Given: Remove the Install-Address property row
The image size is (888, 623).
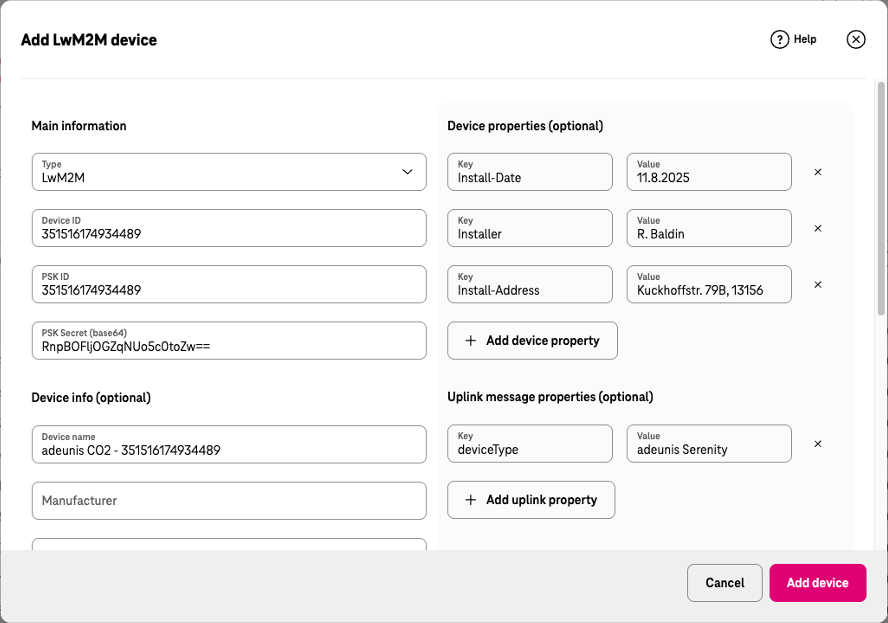Looking at the screenshot, I should [x=818, y=284].
